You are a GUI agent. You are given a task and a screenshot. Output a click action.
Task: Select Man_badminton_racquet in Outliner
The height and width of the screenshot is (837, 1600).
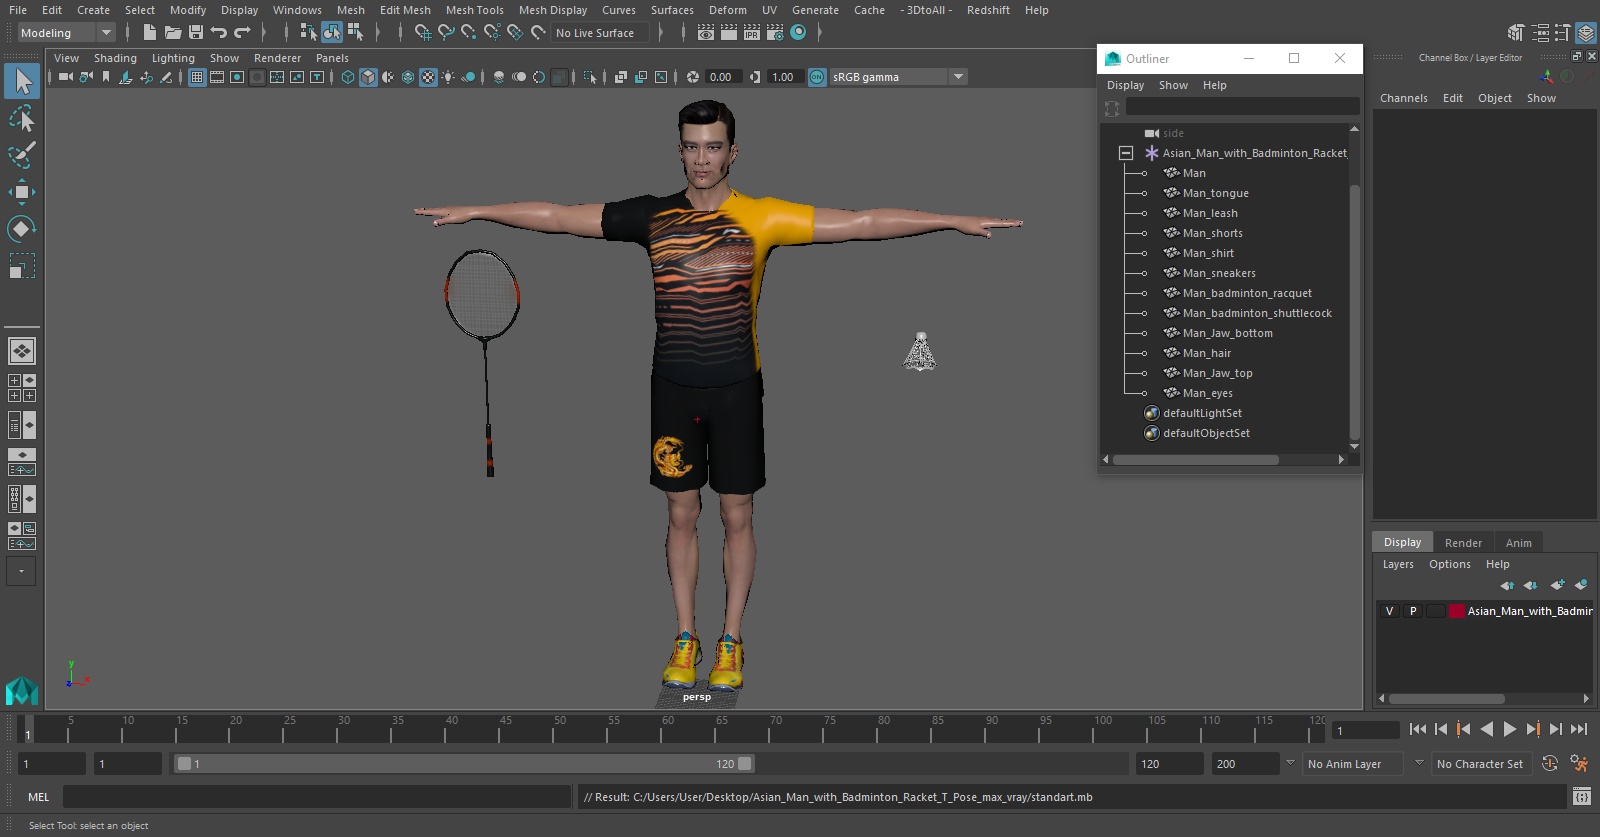click(x=1246, y=293)
